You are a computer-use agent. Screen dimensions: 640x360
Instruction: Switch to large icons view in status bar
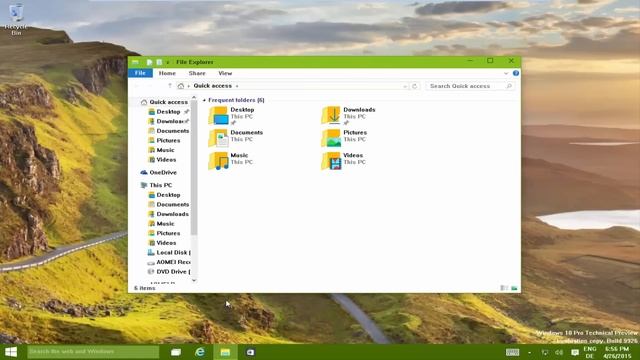click(514, 288)
